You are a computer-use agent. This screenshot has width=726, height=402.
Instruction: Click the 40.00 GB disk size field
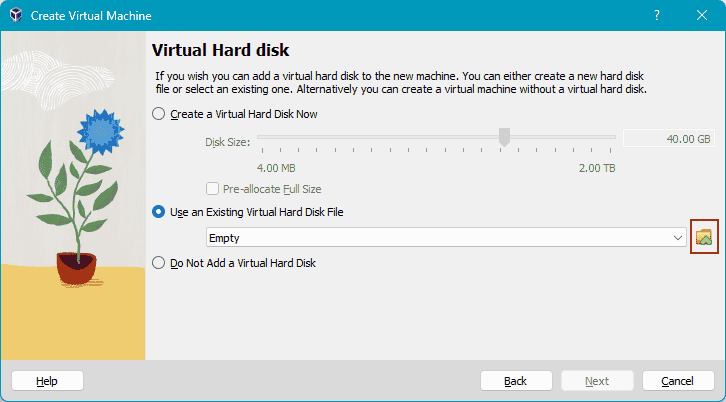[x=669, y=139]
